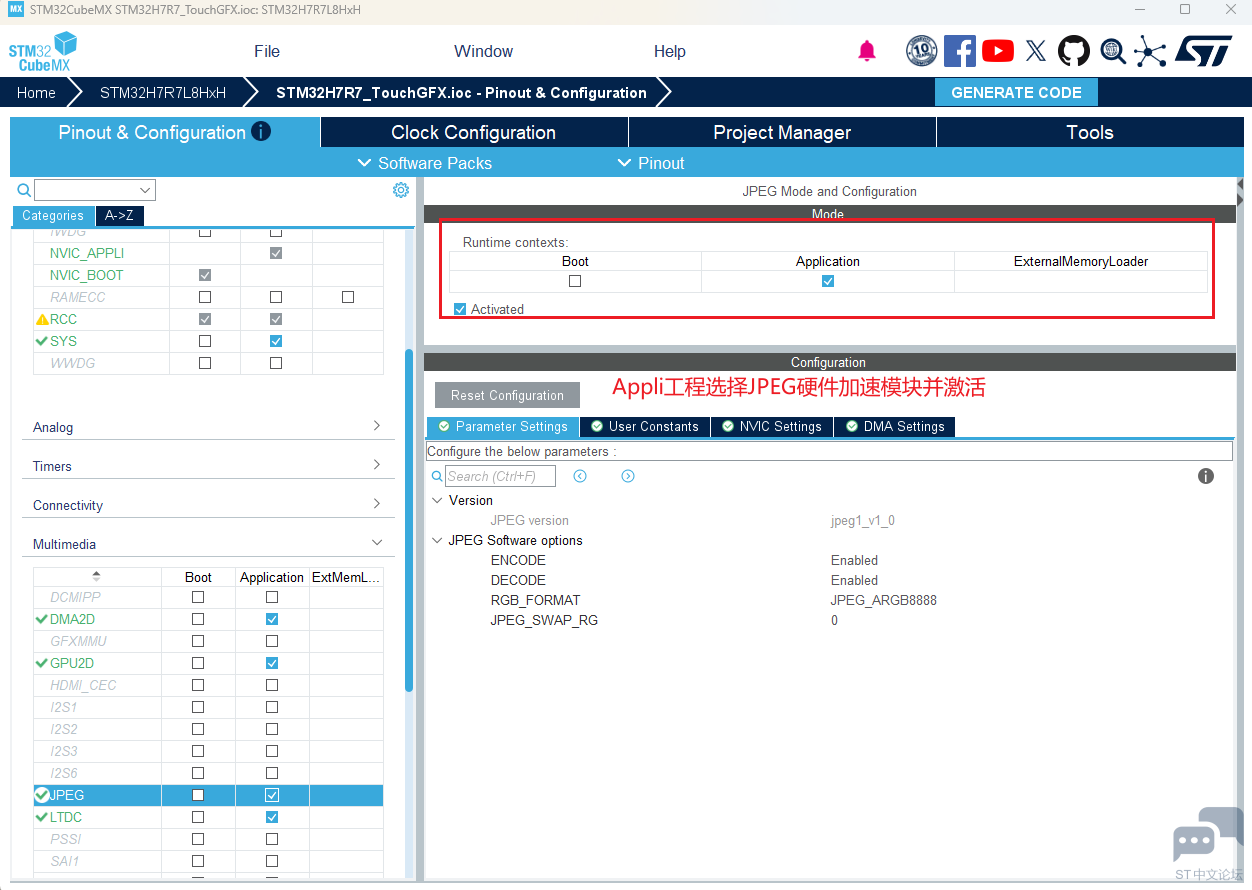
Task: Click the info icon beside Pinout & Configuration
Action: coord(261,131)
